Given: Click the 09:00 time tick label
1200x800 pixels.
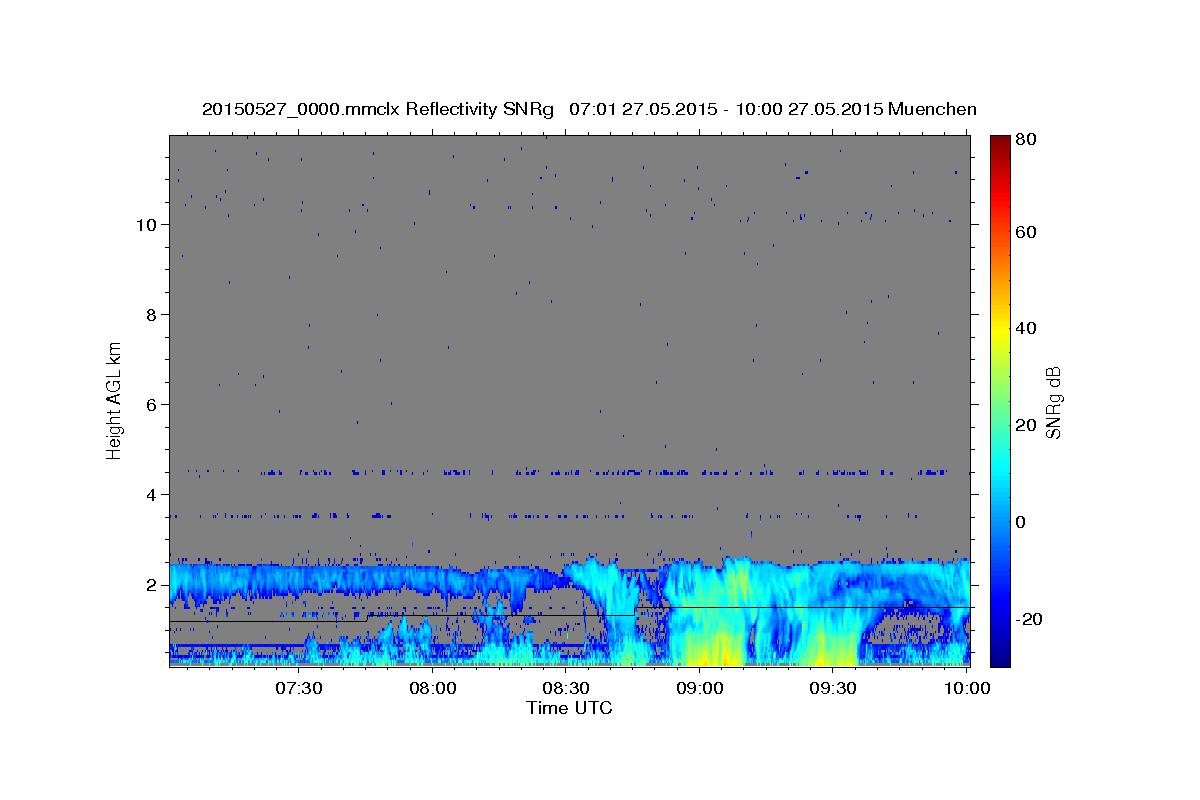Looking at the screenshot, I should coord(700,688).
